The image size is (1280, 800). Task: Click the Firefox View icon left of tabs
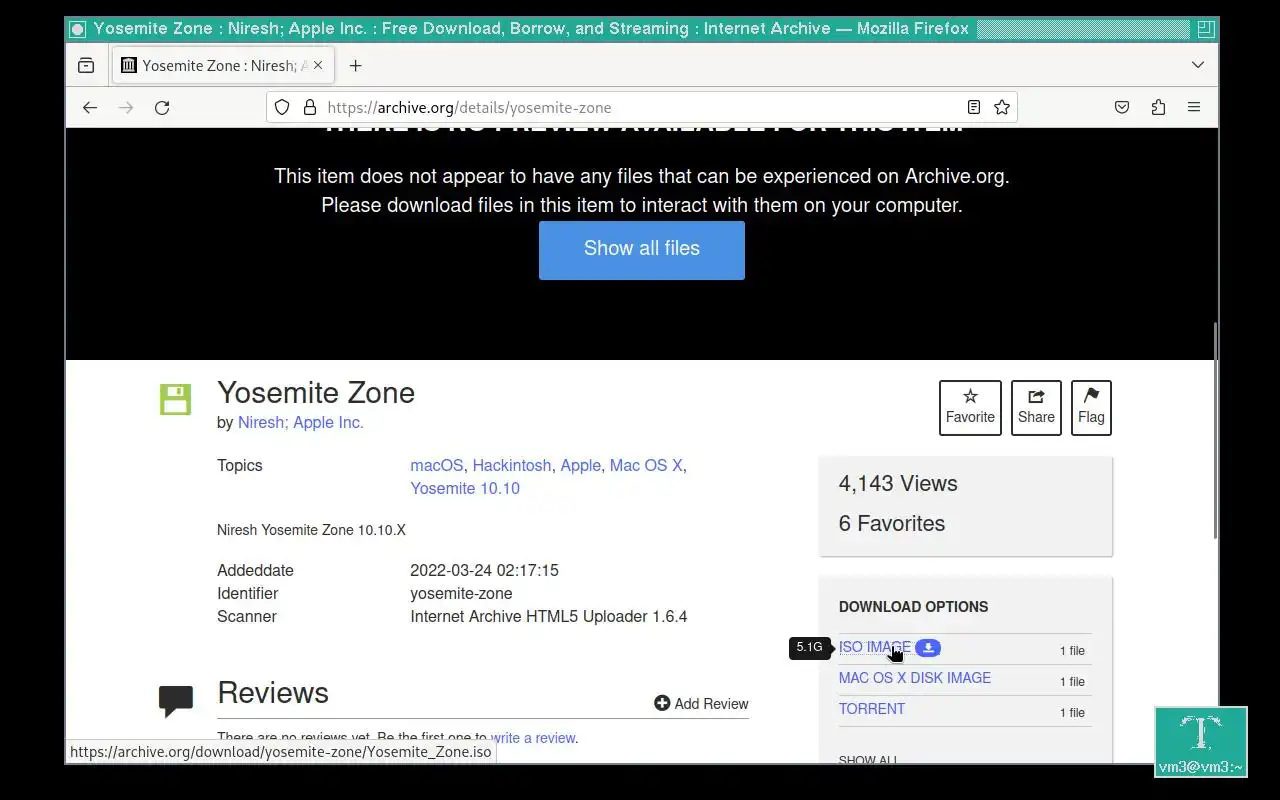click(x=86, y=66)
